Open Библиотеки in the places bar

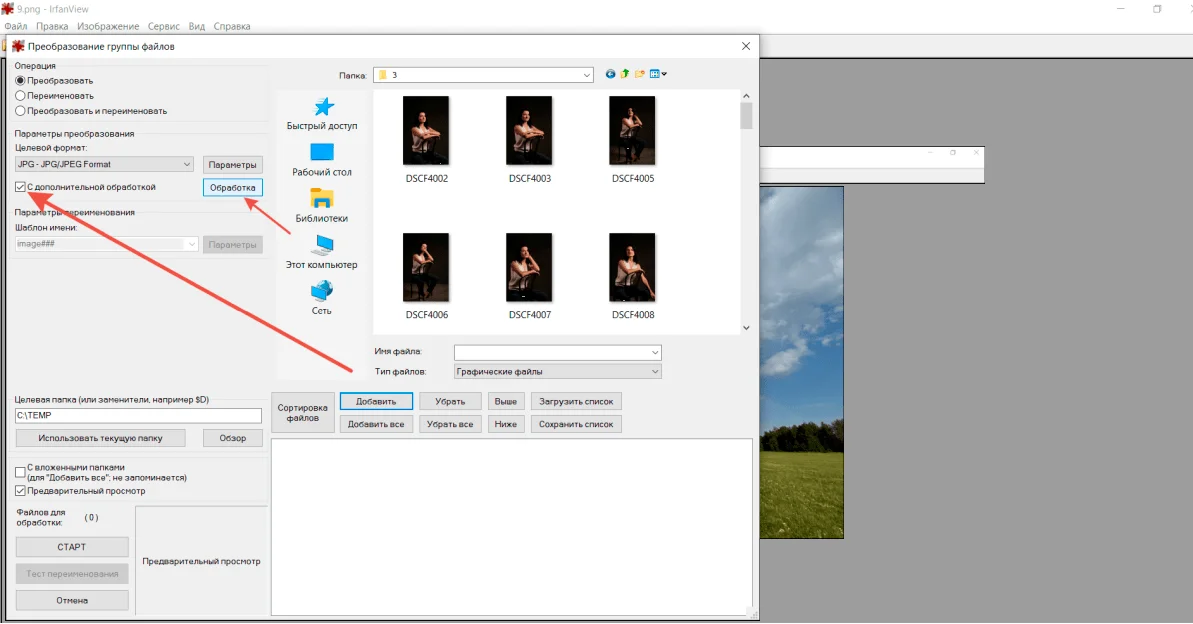pyautogui.click(x=322, y=206)
